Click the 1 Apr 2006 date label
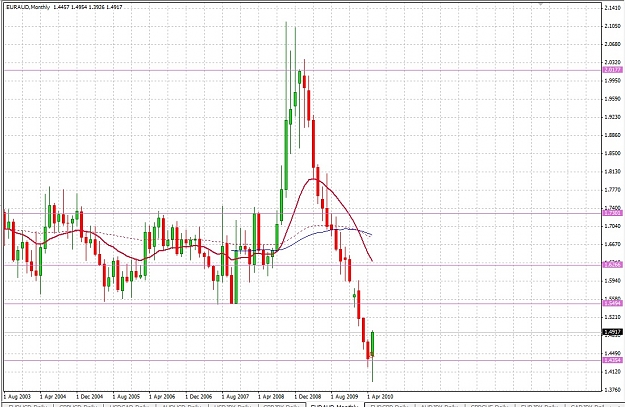 [162, 397]
